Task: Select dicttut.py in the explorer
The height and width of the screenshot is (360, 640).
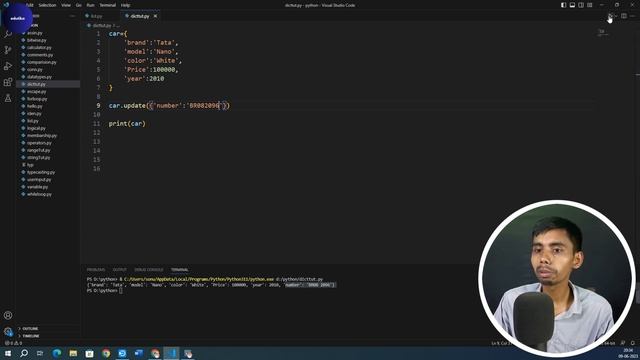Action: click(x=48, y=84)
